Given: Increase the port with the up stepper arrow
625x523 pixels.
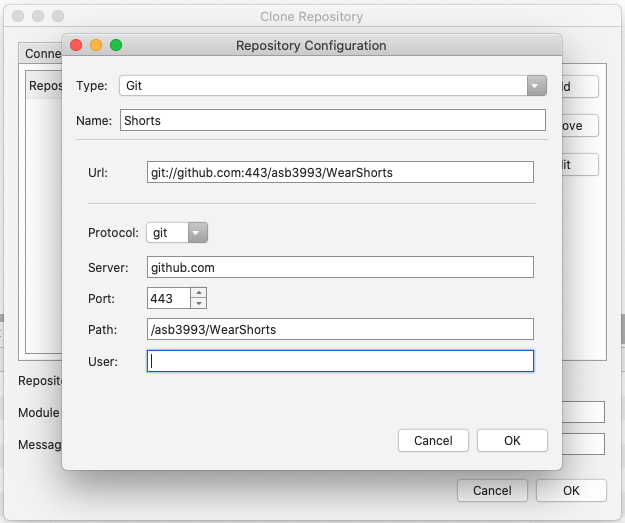Looking at the screenshot, I should click(199, 293).
